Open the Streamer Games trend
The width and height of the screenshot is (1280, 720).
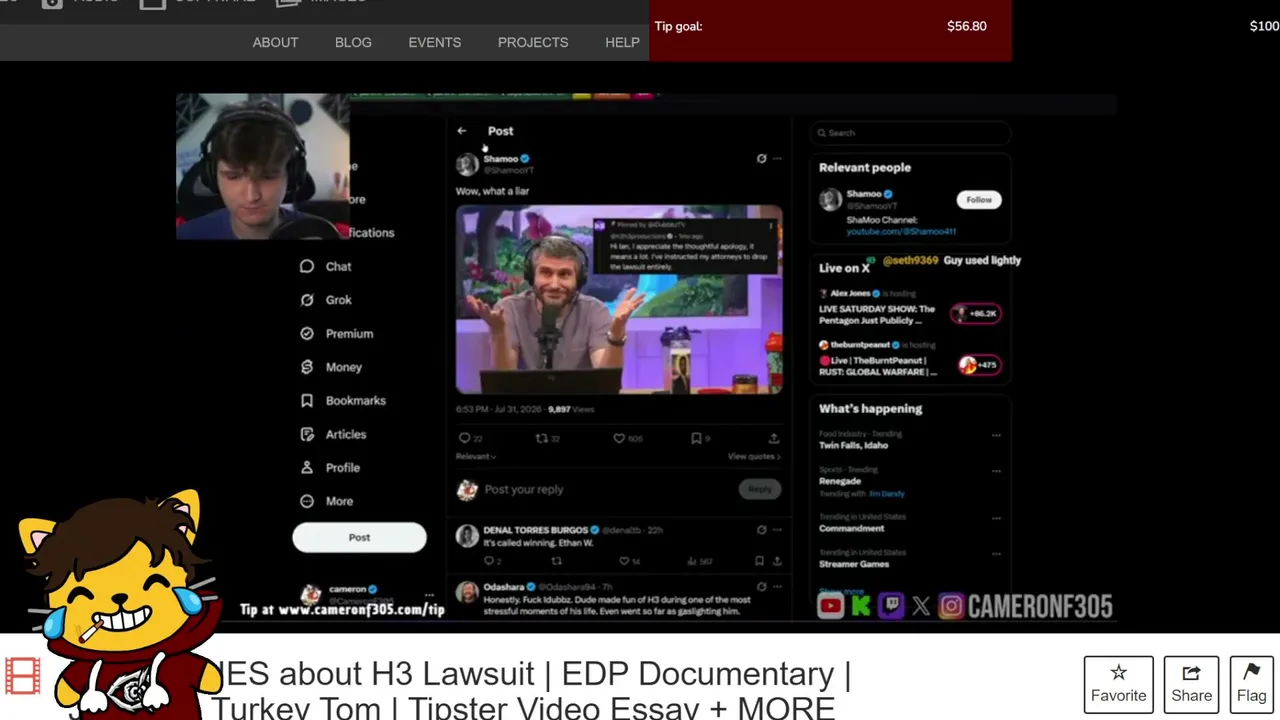pos(854,564)
